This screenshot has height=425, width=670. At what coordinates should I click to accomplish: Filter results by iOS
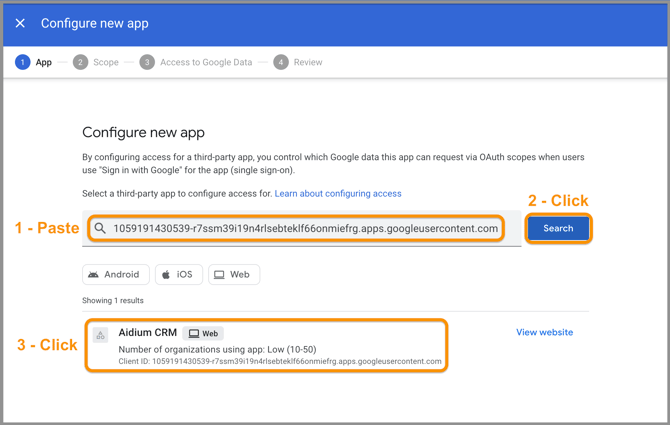[179, 274]
